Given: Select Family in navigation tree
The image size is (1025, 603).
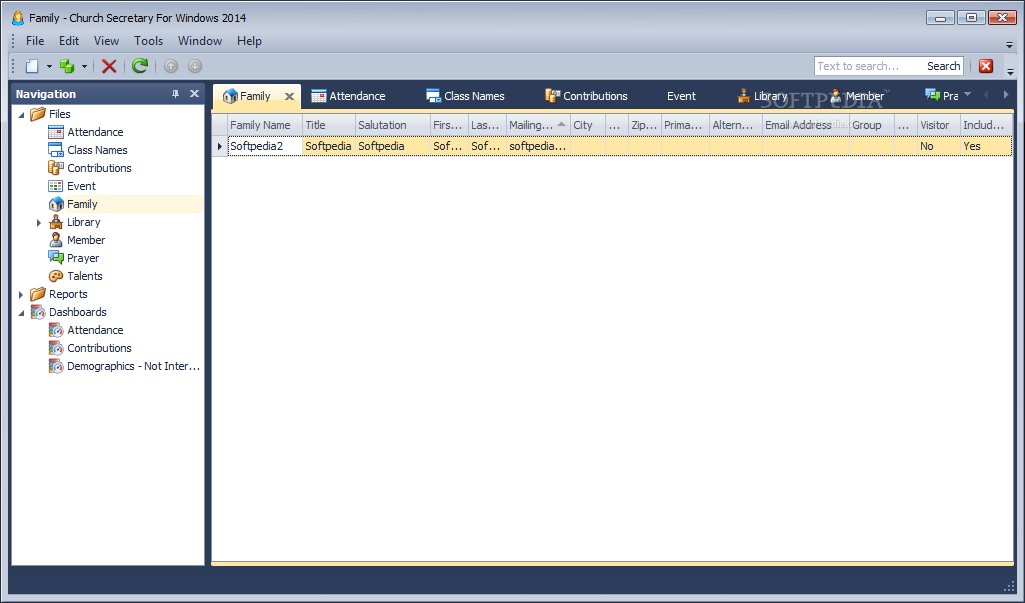Looking at the screenshot, I should [x=82, y=204].
